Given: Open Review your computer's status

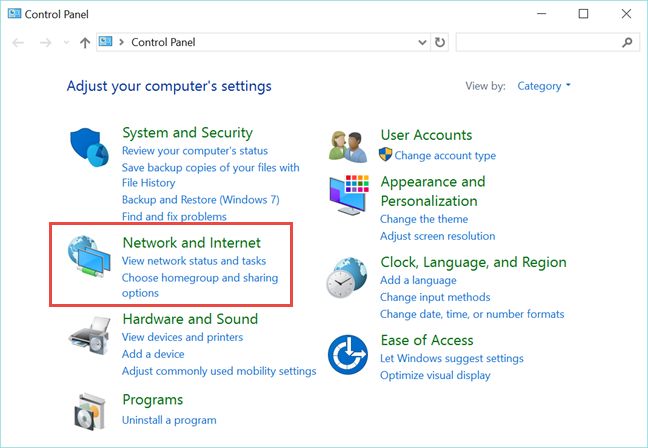Looking at the screenshot, I should coord(195,151).
